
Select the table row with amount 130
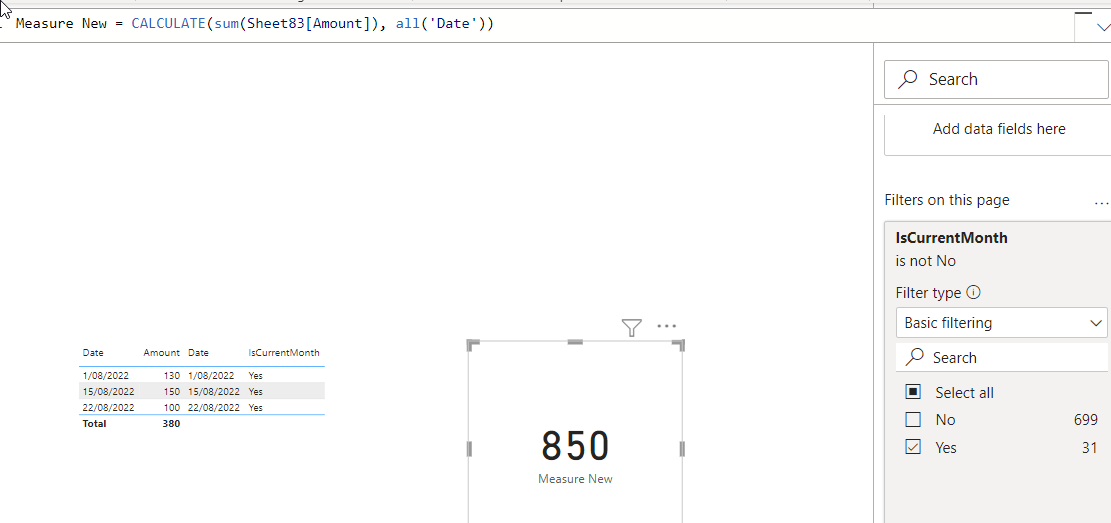202,376
